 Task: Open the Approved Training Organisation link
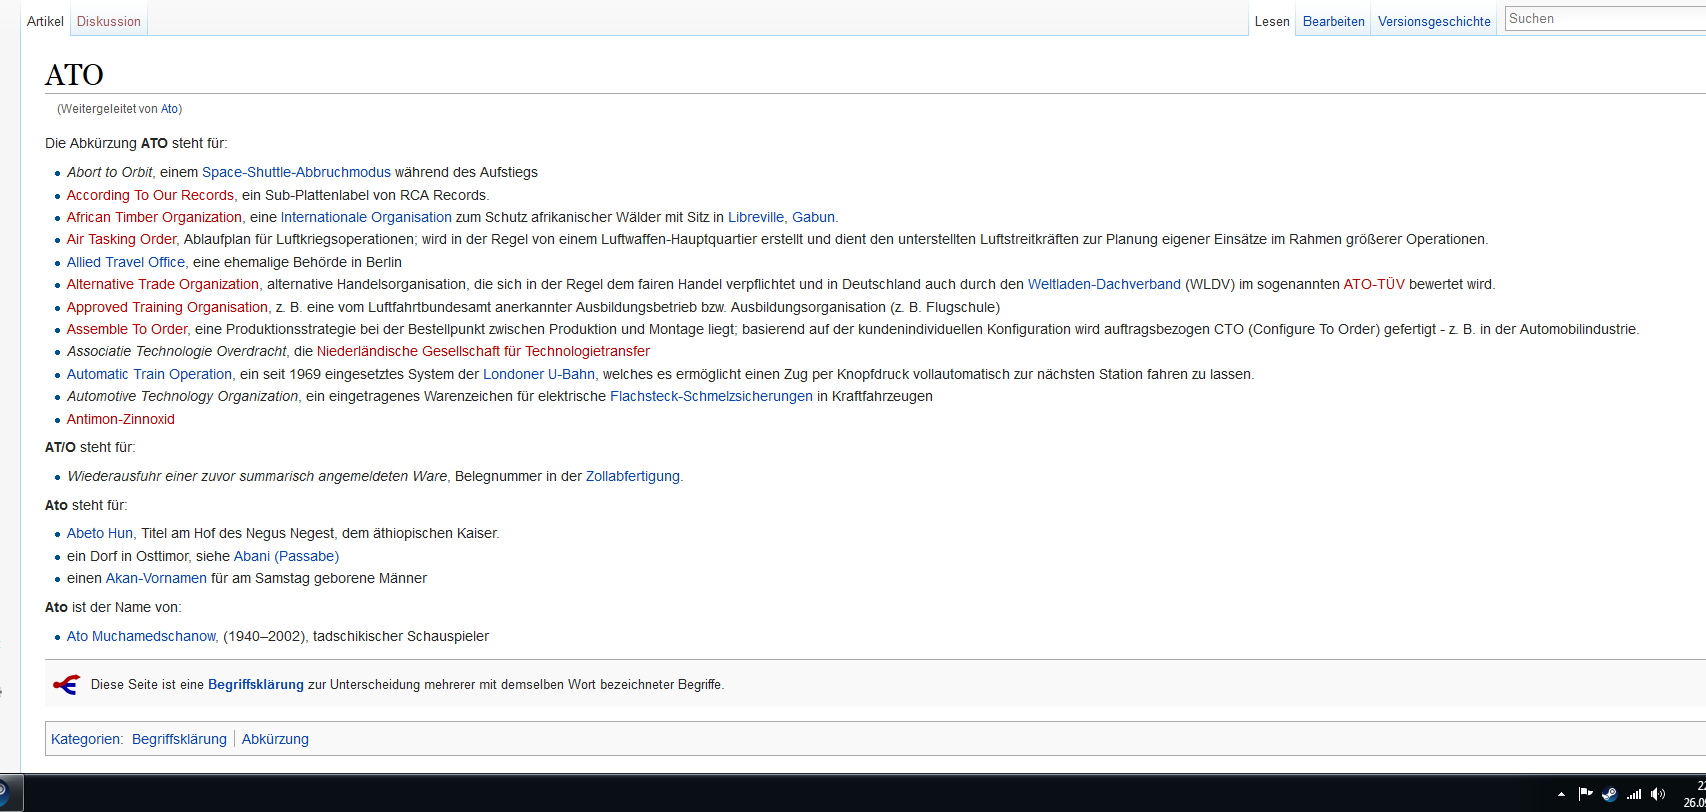tap(167, 307)
